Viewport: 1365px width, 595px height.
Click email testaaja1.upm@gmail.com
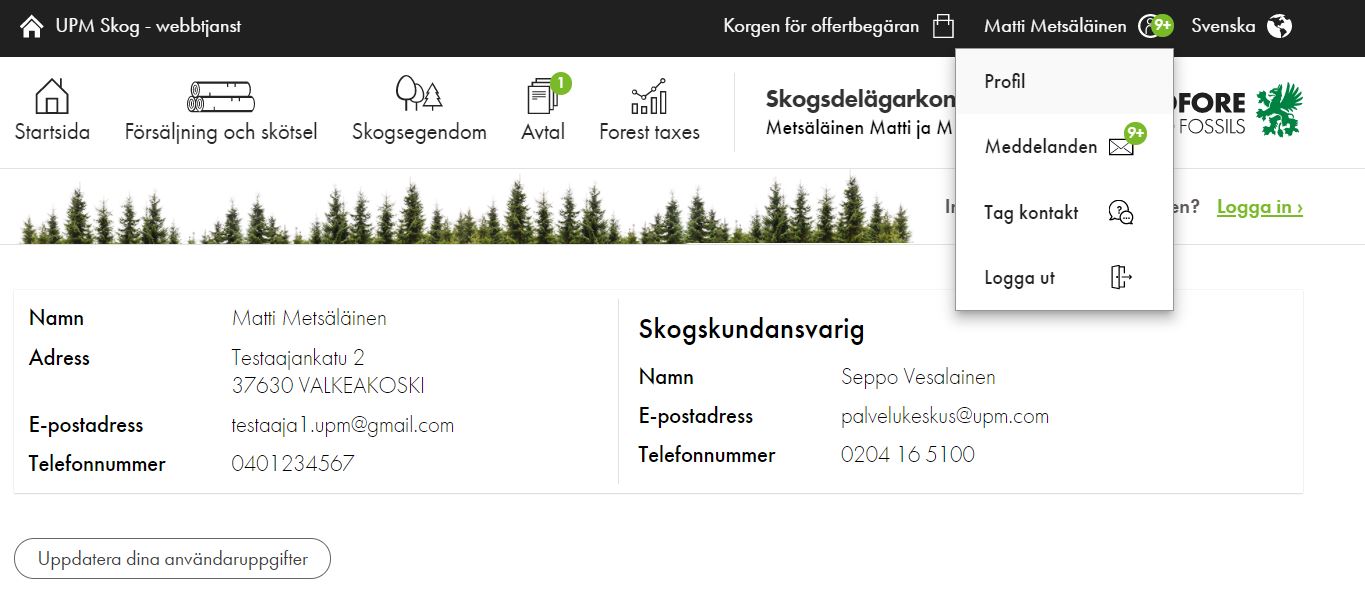click(343, 425)
